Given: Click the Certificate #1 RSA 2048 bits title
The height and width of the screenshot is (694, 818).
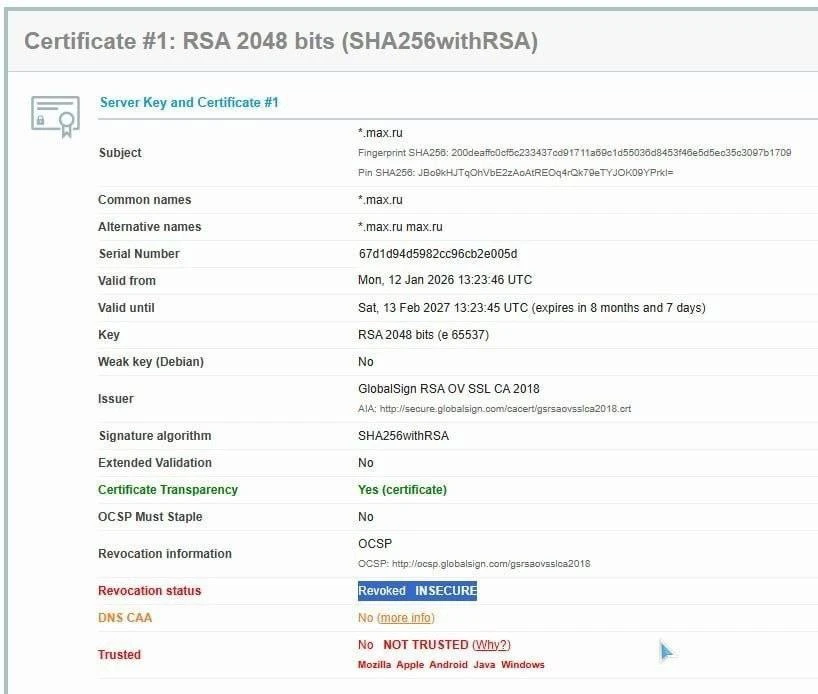Looking at the screenshot, I should point(281,41).
